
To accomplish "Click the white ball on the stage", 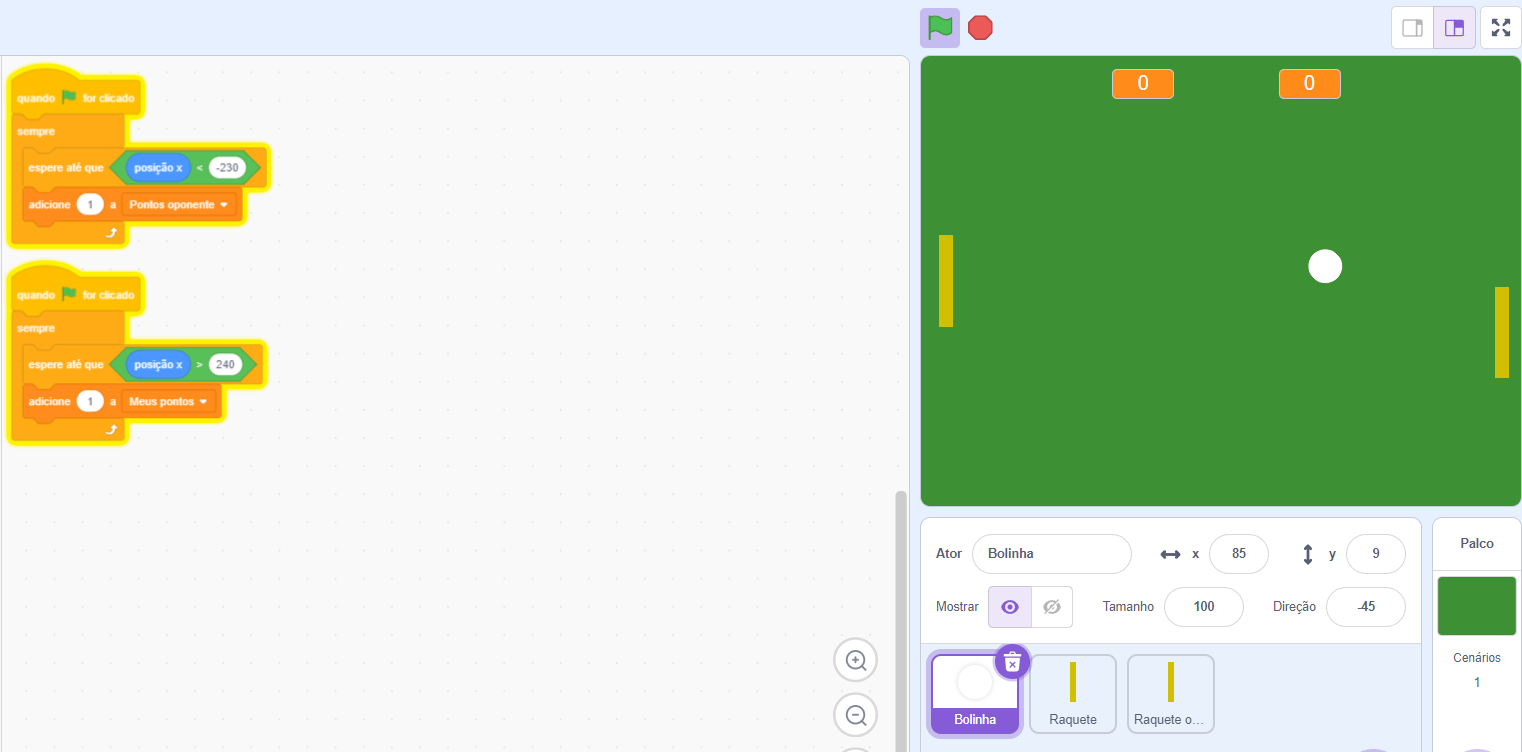I will tap(1325, 266).
